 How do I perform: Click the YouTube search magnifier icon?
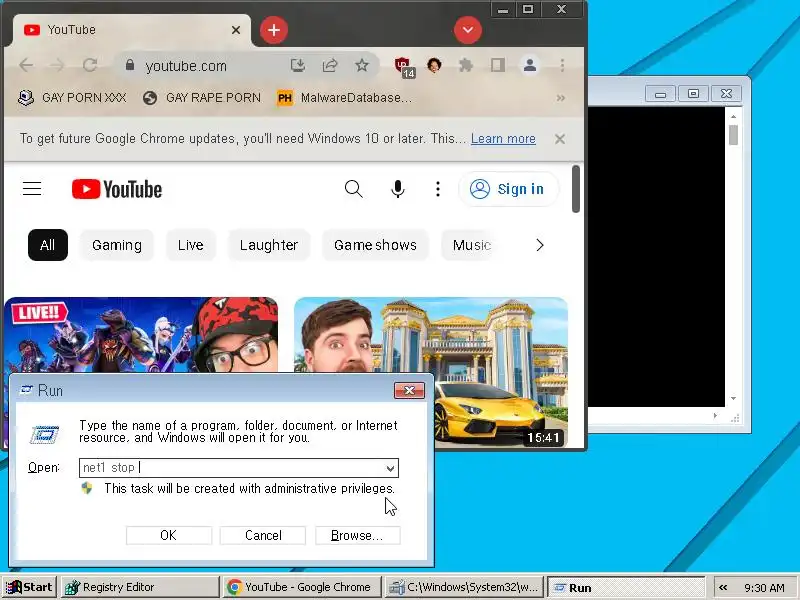[354, 189]
